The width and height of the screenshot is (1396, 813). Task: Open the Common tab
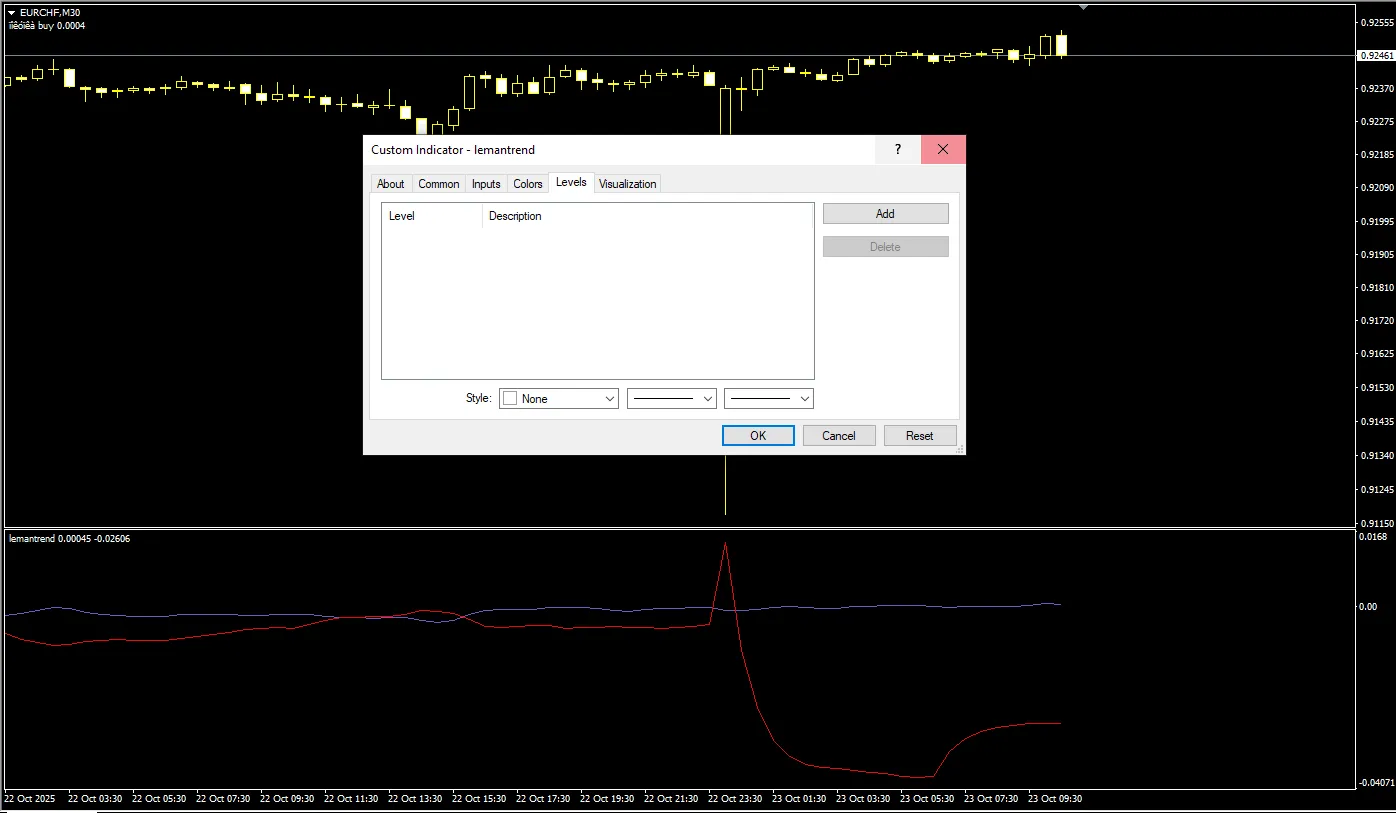point(439,184)
